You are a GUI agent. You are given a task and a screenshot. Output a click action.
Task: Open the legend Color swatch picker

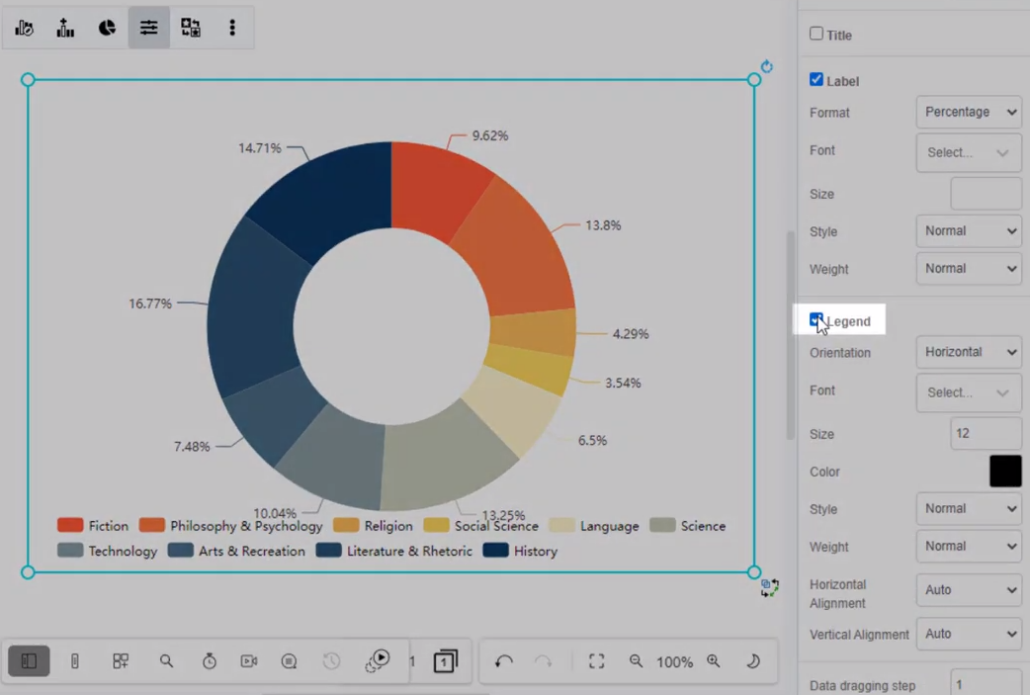[1005, 470]
